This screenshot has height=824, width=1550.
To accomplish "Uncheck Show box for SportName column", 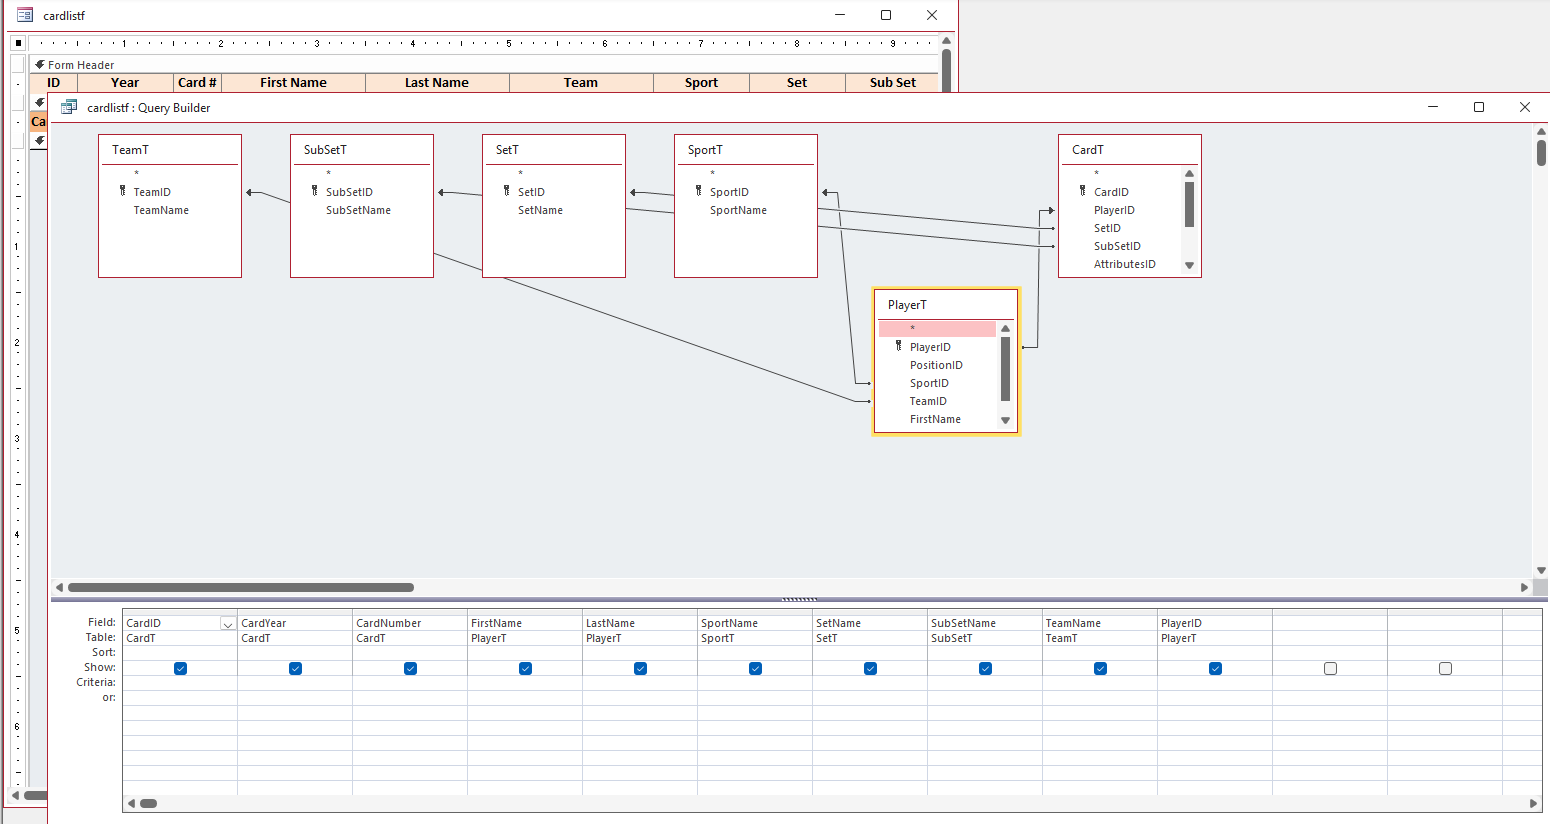I will click(755, 668).
